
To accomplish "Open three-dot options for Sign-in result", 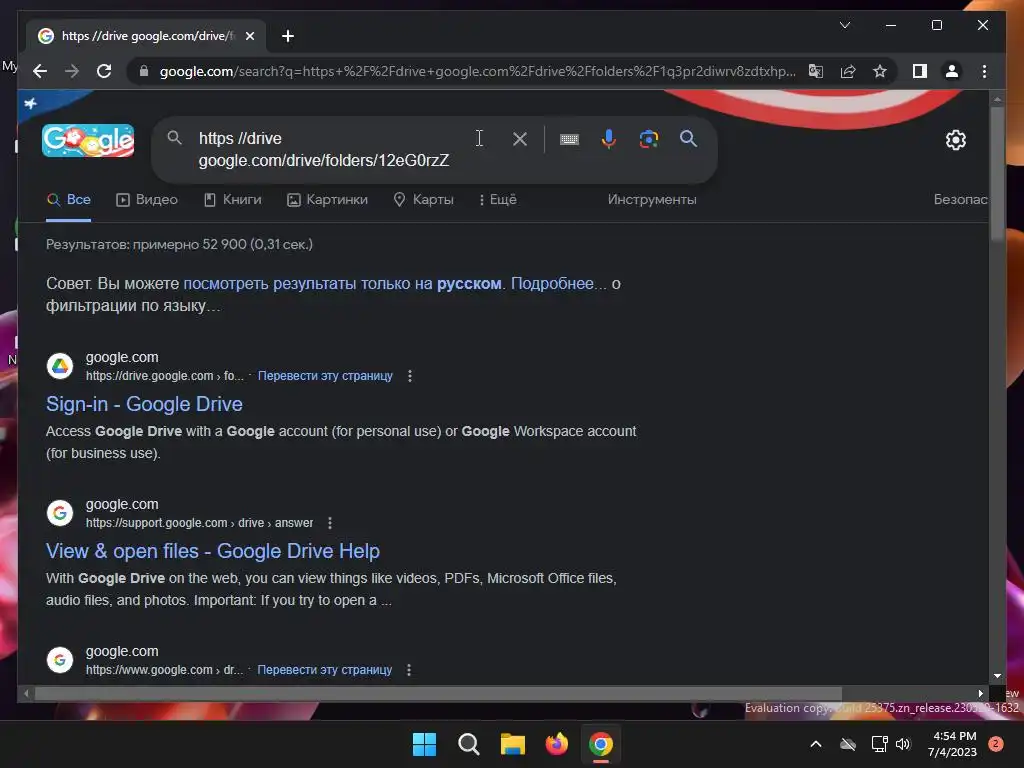I will (x=409, y=376).
